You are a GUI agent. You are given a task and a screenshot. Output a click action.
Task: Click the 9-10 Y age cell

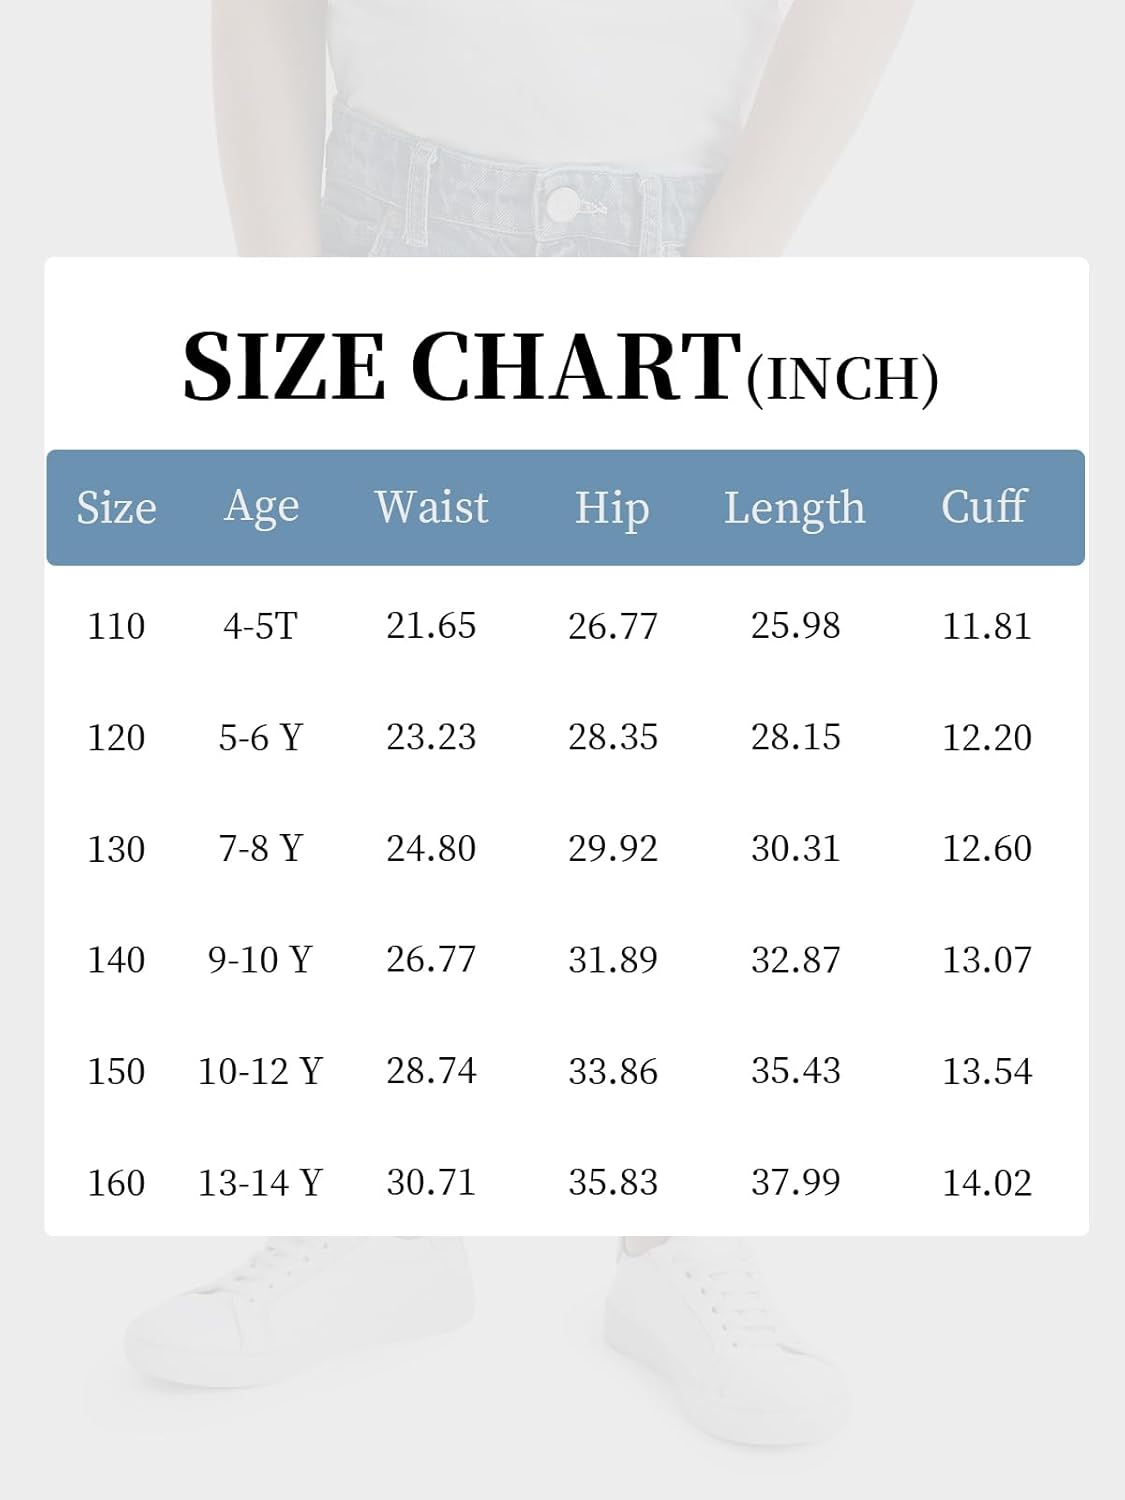[x=260, y=960]
